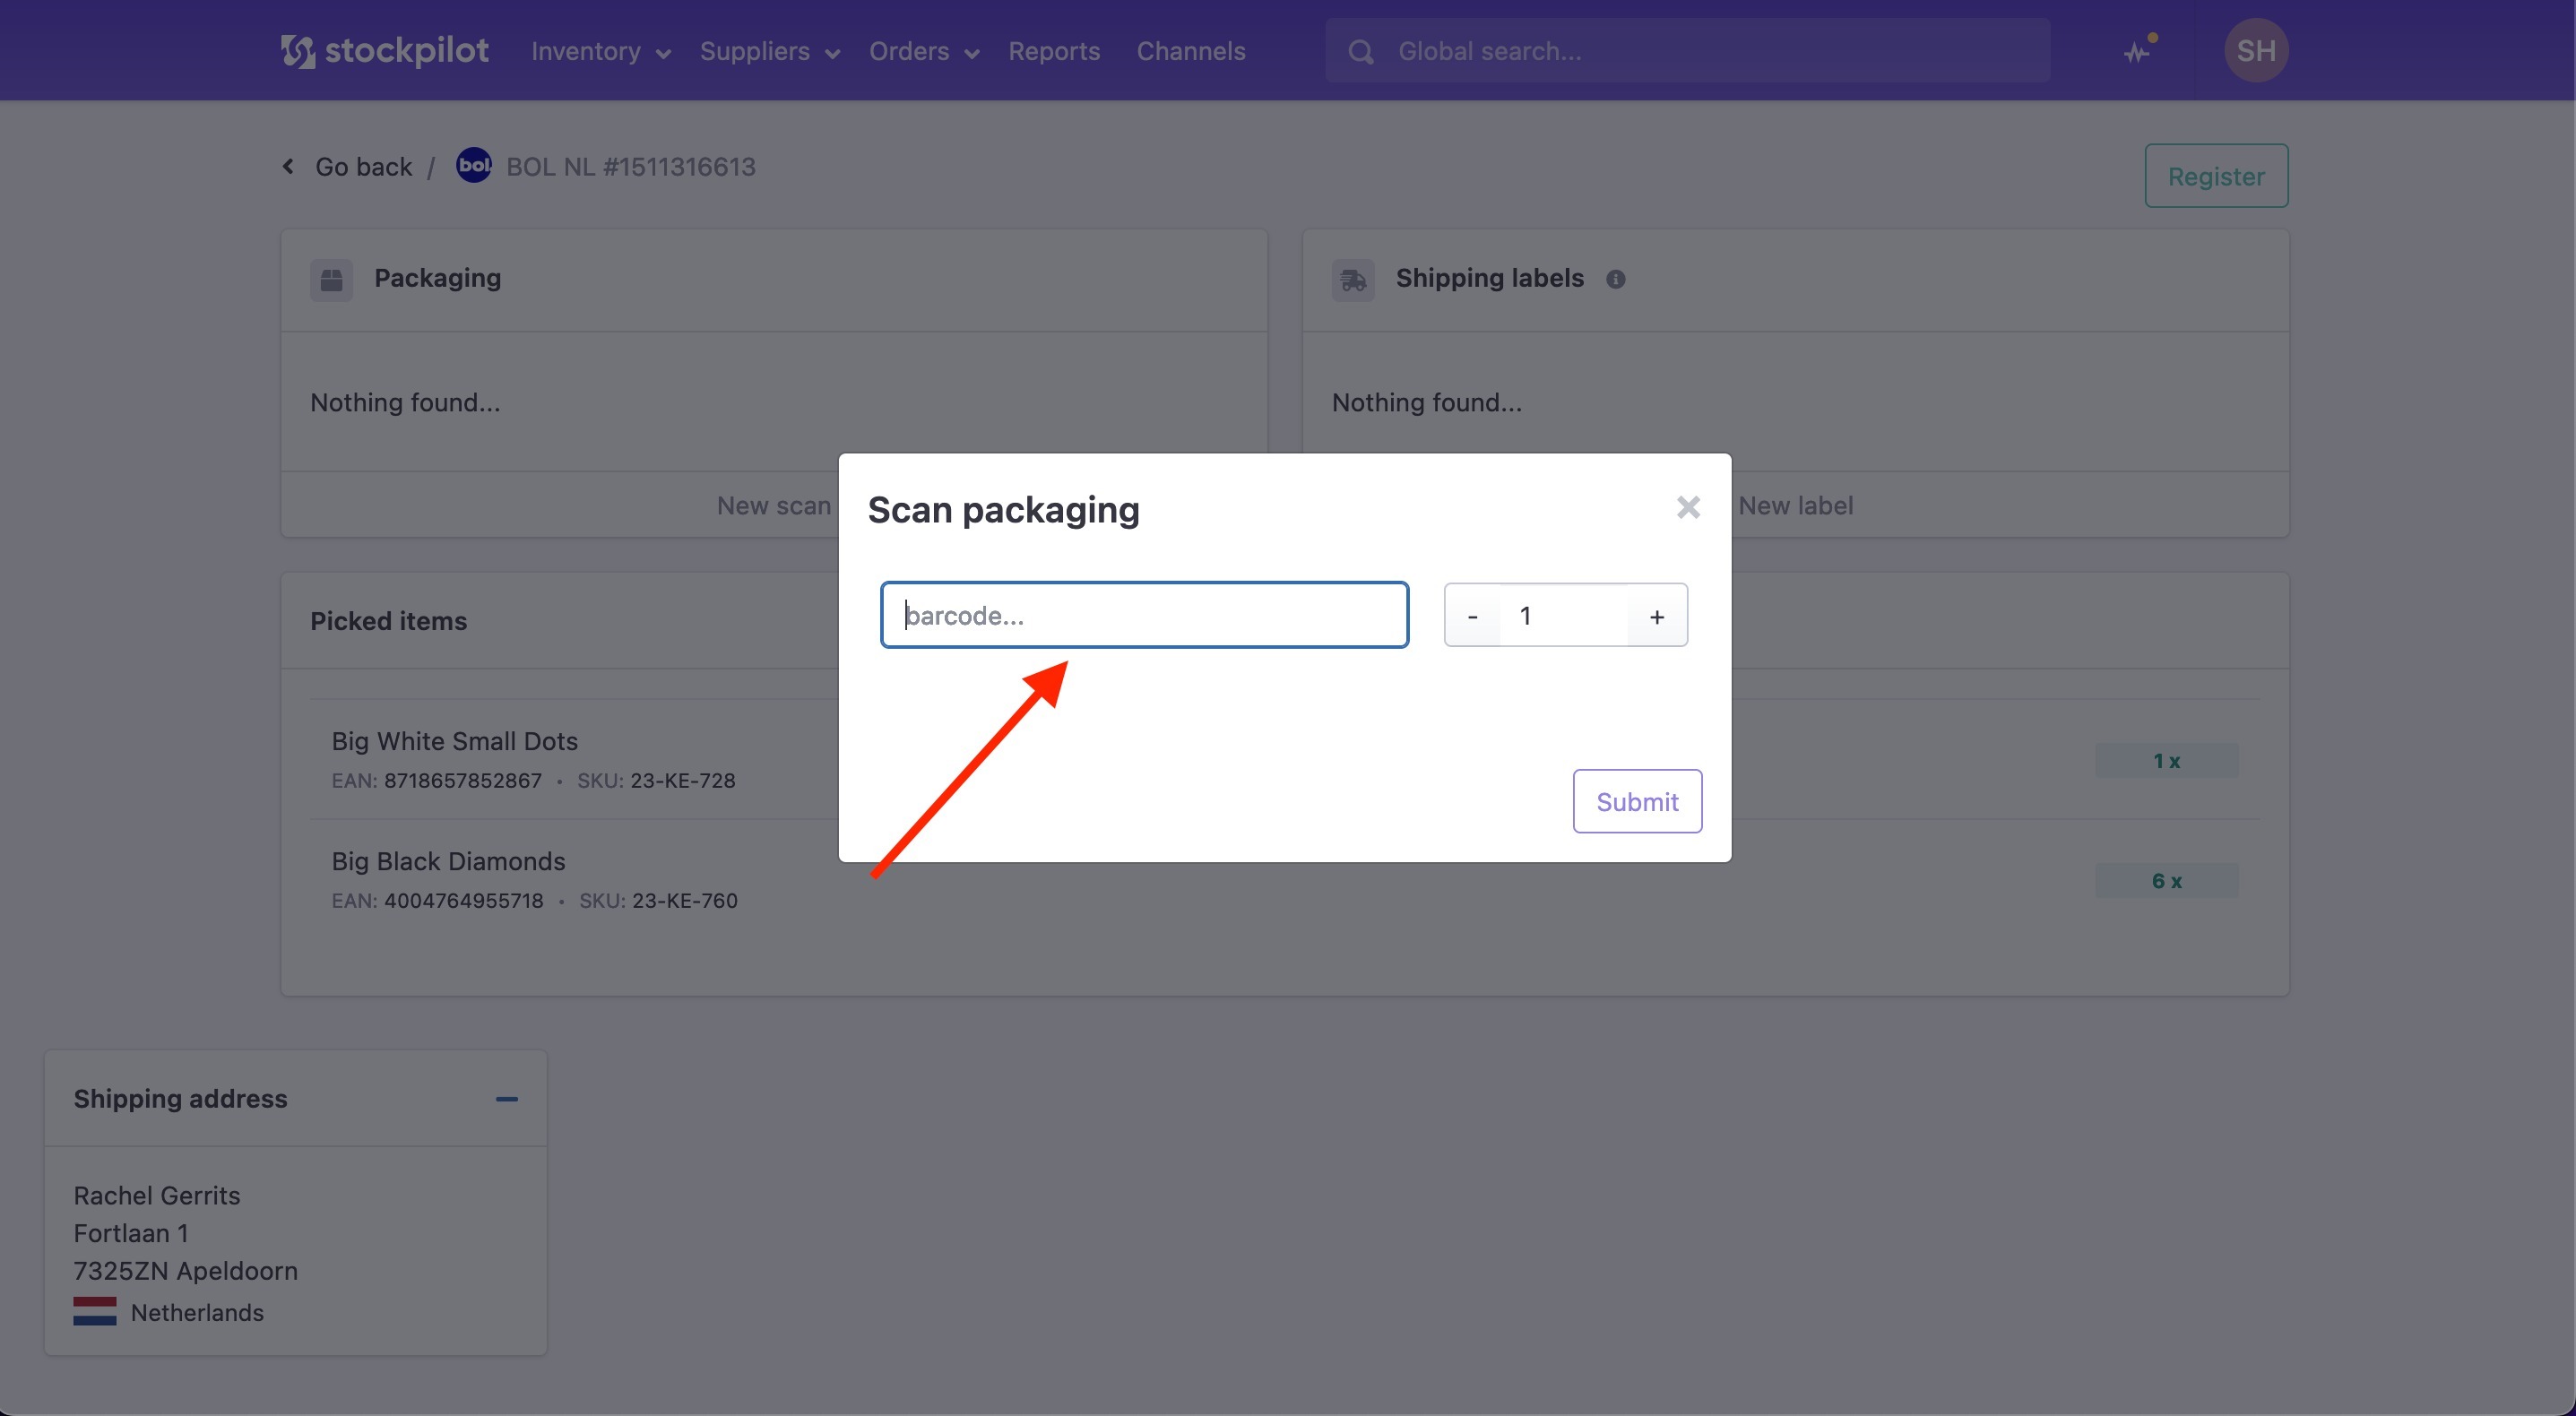Image resolution: width=2576 pixels, height=1416 pixels.
Task: Open the activity pulse notifications icon
Action: point(2138,51)
